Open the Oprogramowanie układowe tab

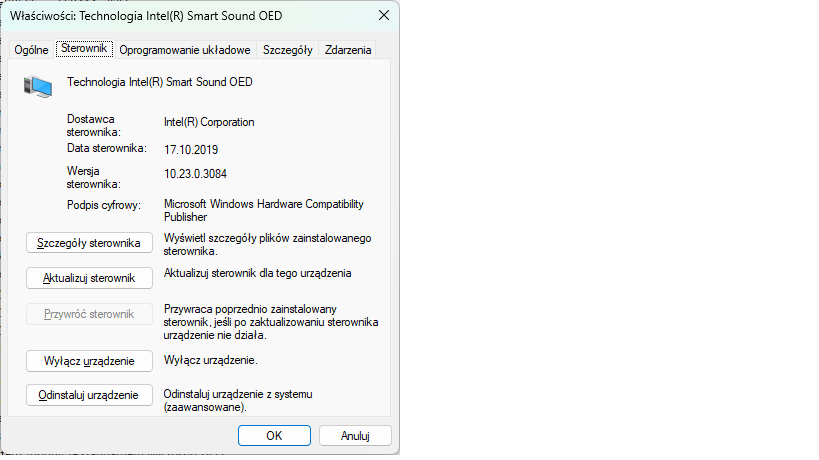185,50
